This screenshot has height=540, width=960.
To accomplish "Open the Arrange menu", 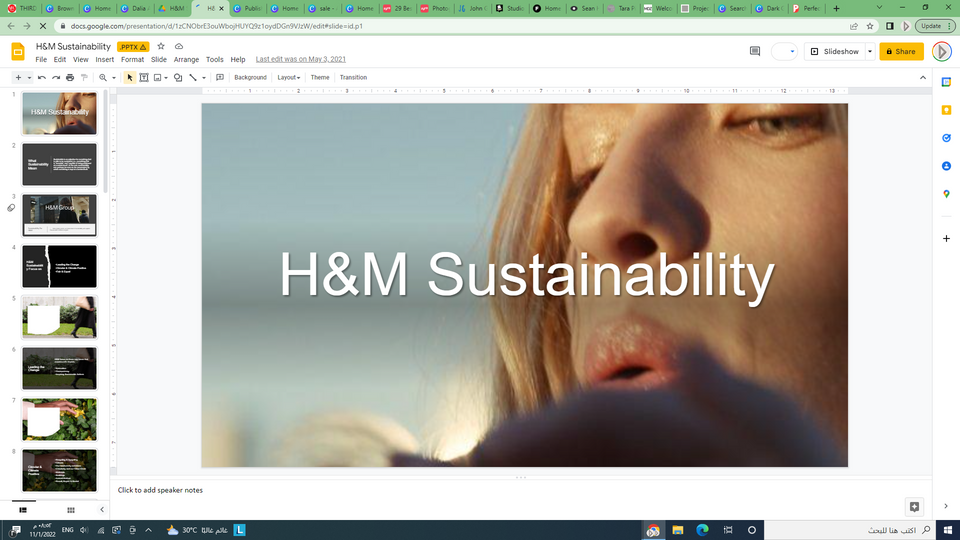I will (186, 59).
